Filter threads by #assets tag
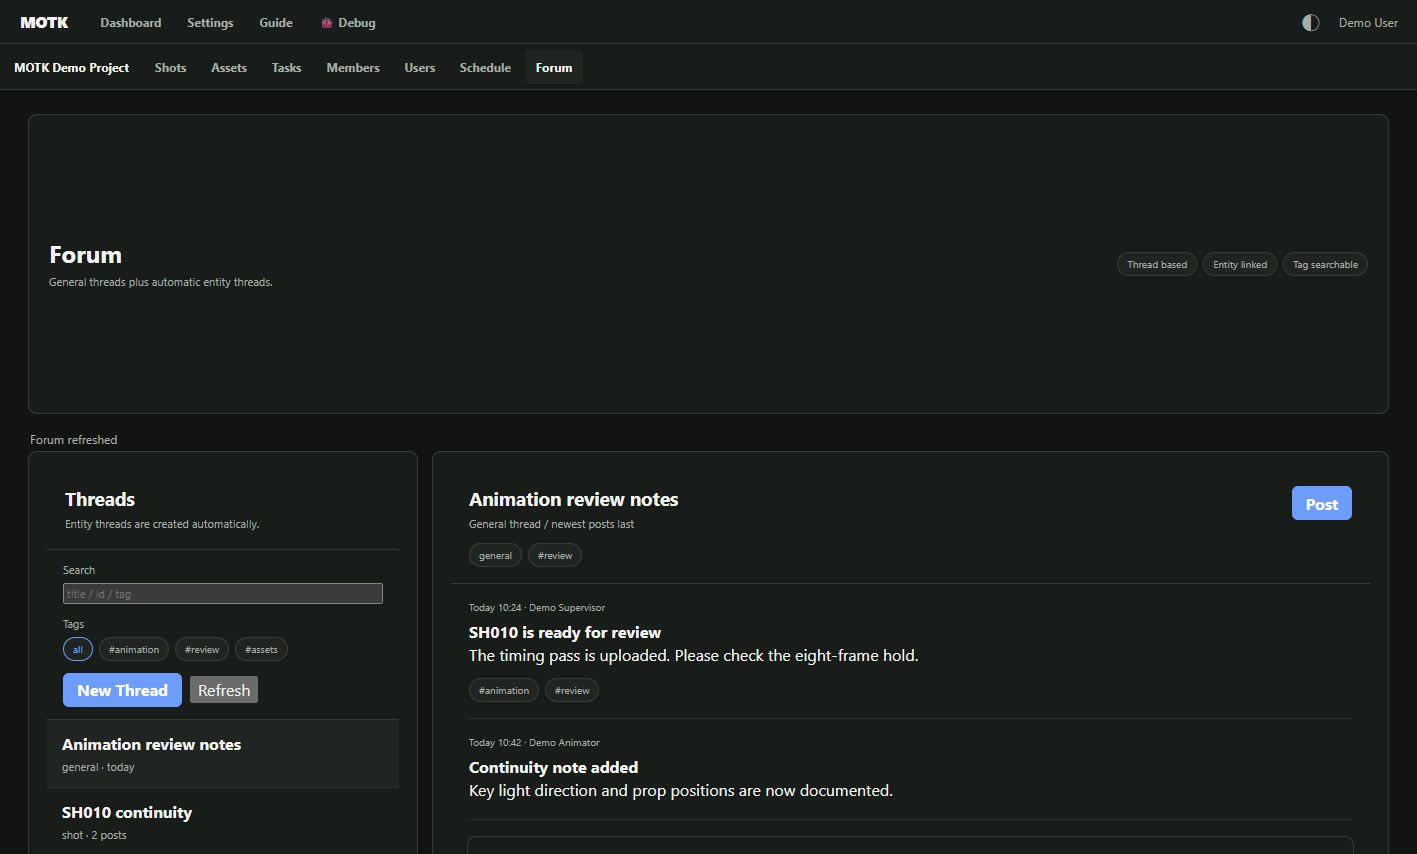This screenshot has height=854, width=1417. [x=261, y=649]
